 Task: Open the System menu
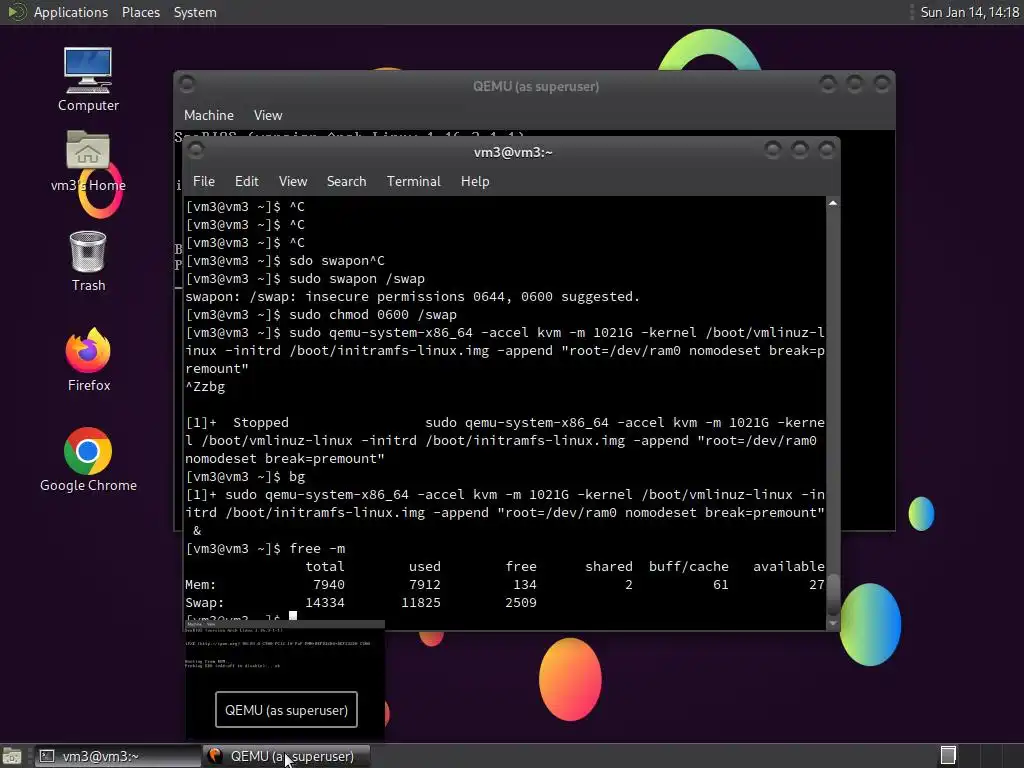pyautogui.click(x=195, y=12)
